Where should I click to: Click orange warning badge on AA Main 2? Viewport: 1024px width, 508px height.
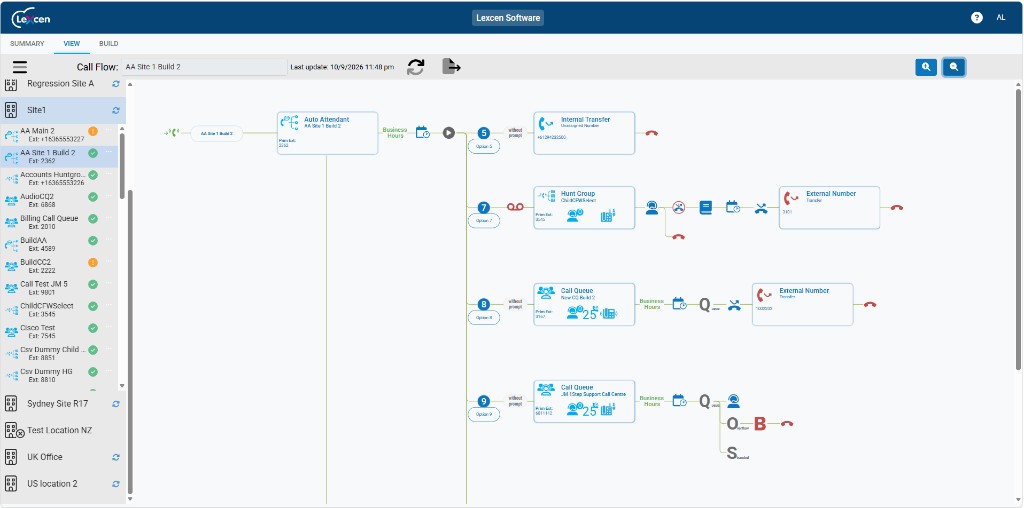coord(93,131)
